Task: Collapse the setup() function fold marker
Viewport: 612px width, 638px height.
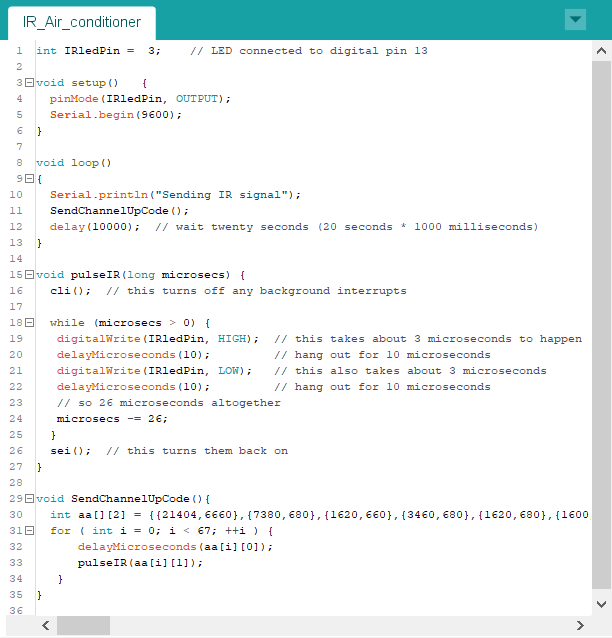Action: point(29,83)
